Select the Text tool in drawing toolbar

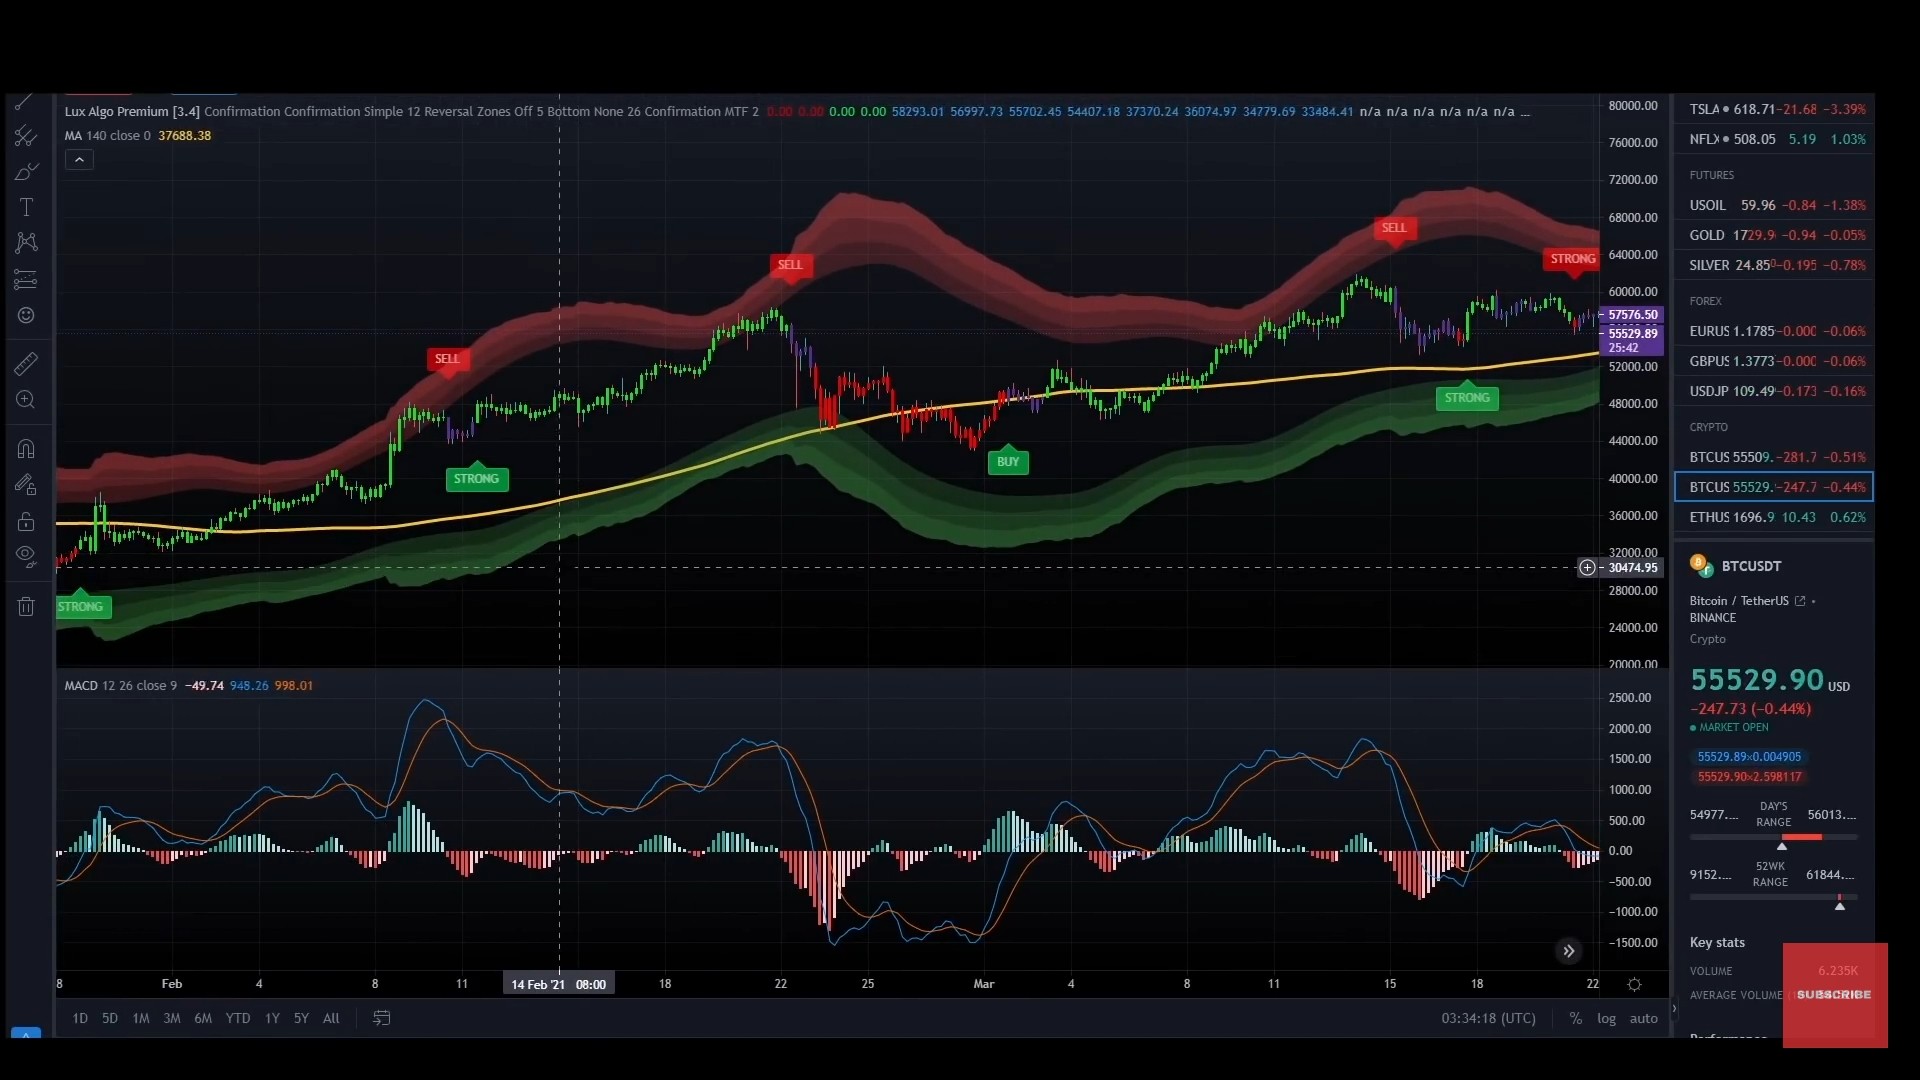tap(26, 207)
